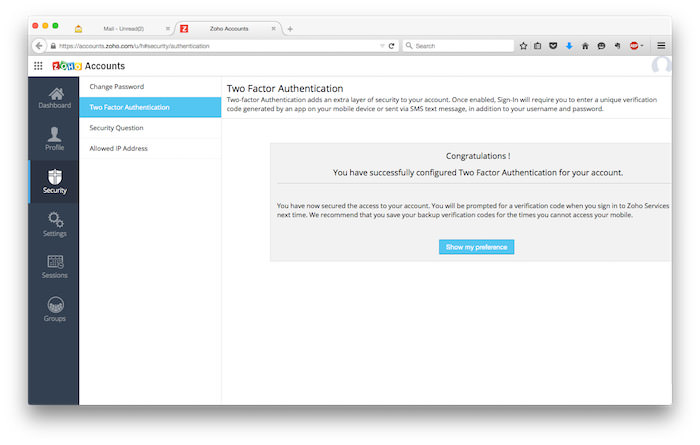Click the Adblock Plus red icon

pos(633,46)
